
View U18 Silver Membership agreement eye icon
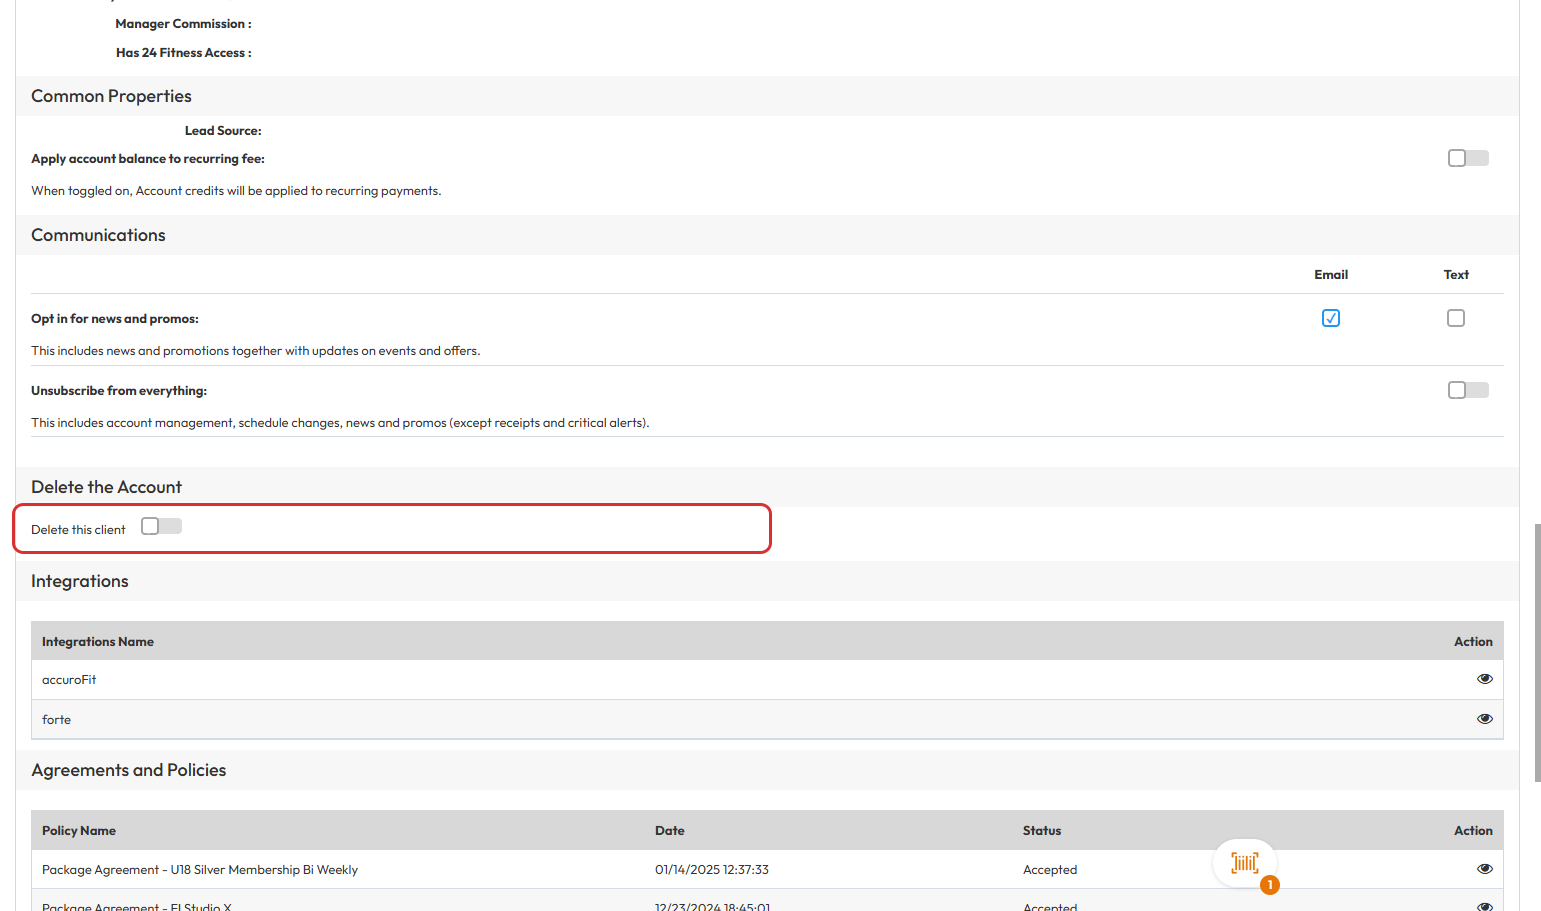coord(1484,869)
